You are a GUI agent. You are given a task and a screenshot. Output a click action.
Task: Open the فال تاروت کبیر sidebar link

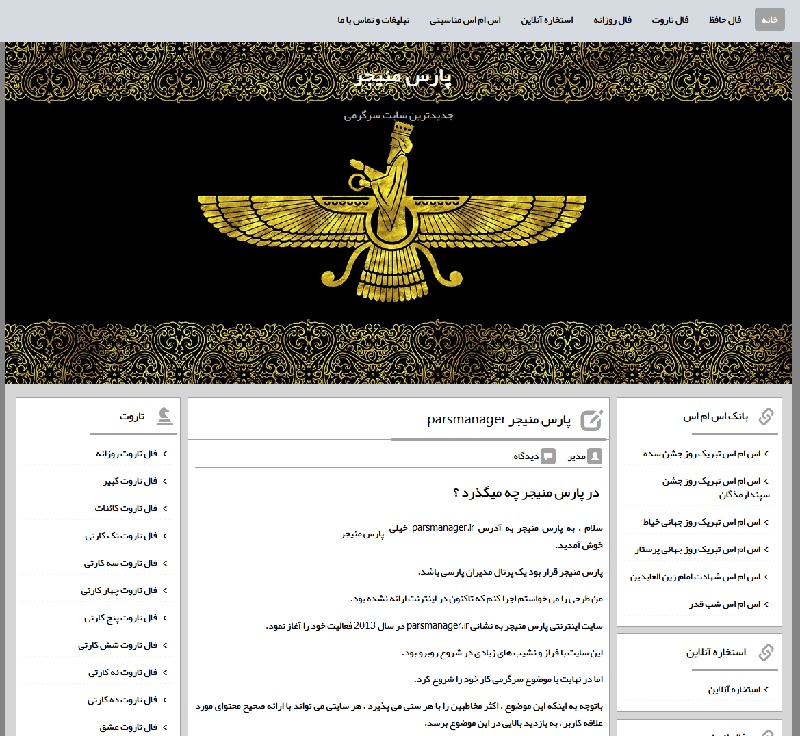point(130,481)
